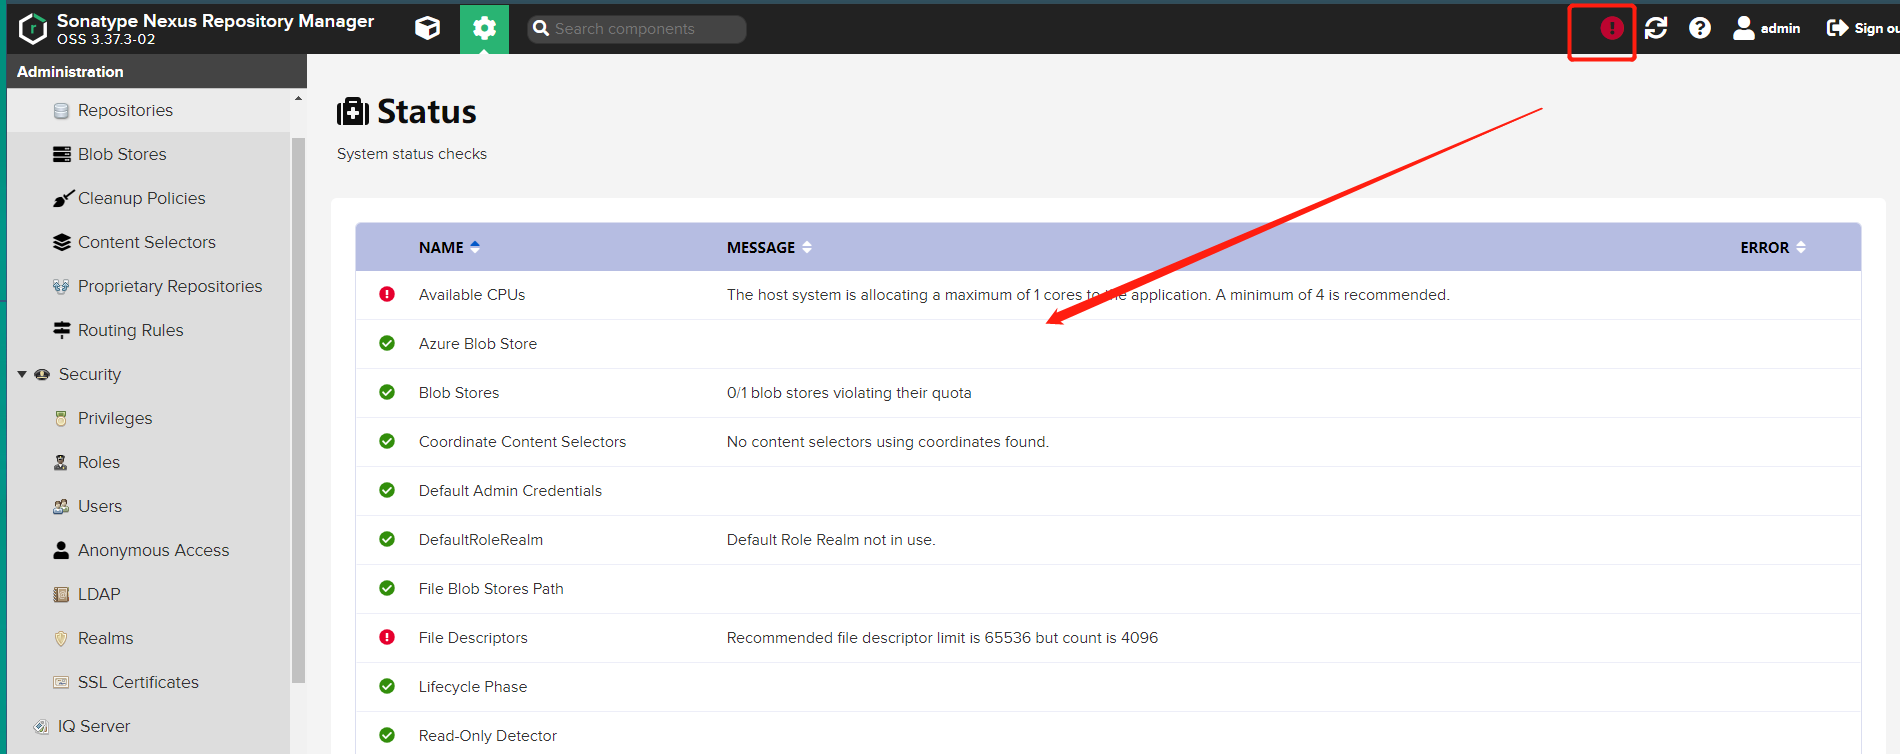1900x754 pixels.
Task: Collapse the Security tree section
Action: [22, 374]
